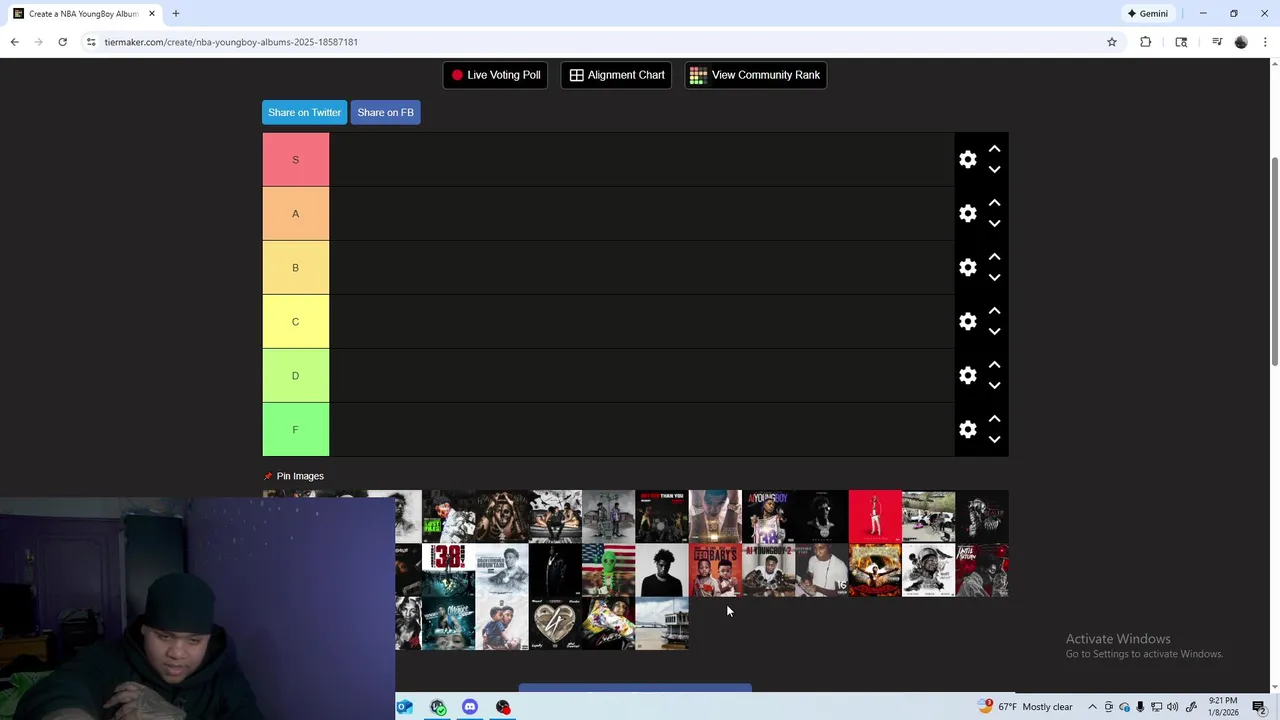View site information icon in address bar
The width and height of the screenshot is (1280, 720).
(91, 42)
